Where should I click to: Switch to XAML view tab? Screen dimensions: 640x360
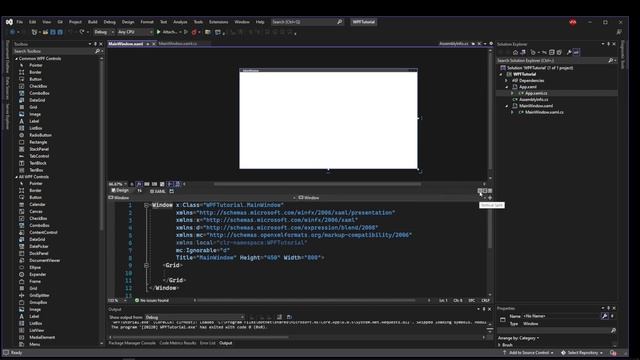click(158, 191)
